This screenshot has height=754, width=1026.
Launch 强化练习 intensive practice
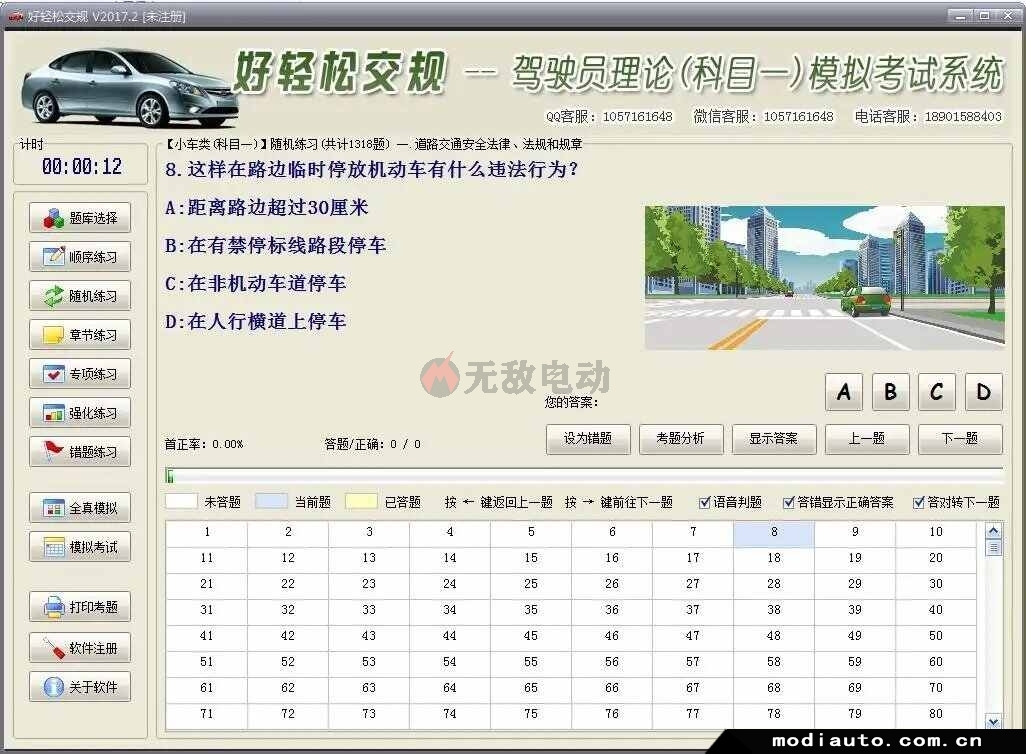tap(80, 413)
